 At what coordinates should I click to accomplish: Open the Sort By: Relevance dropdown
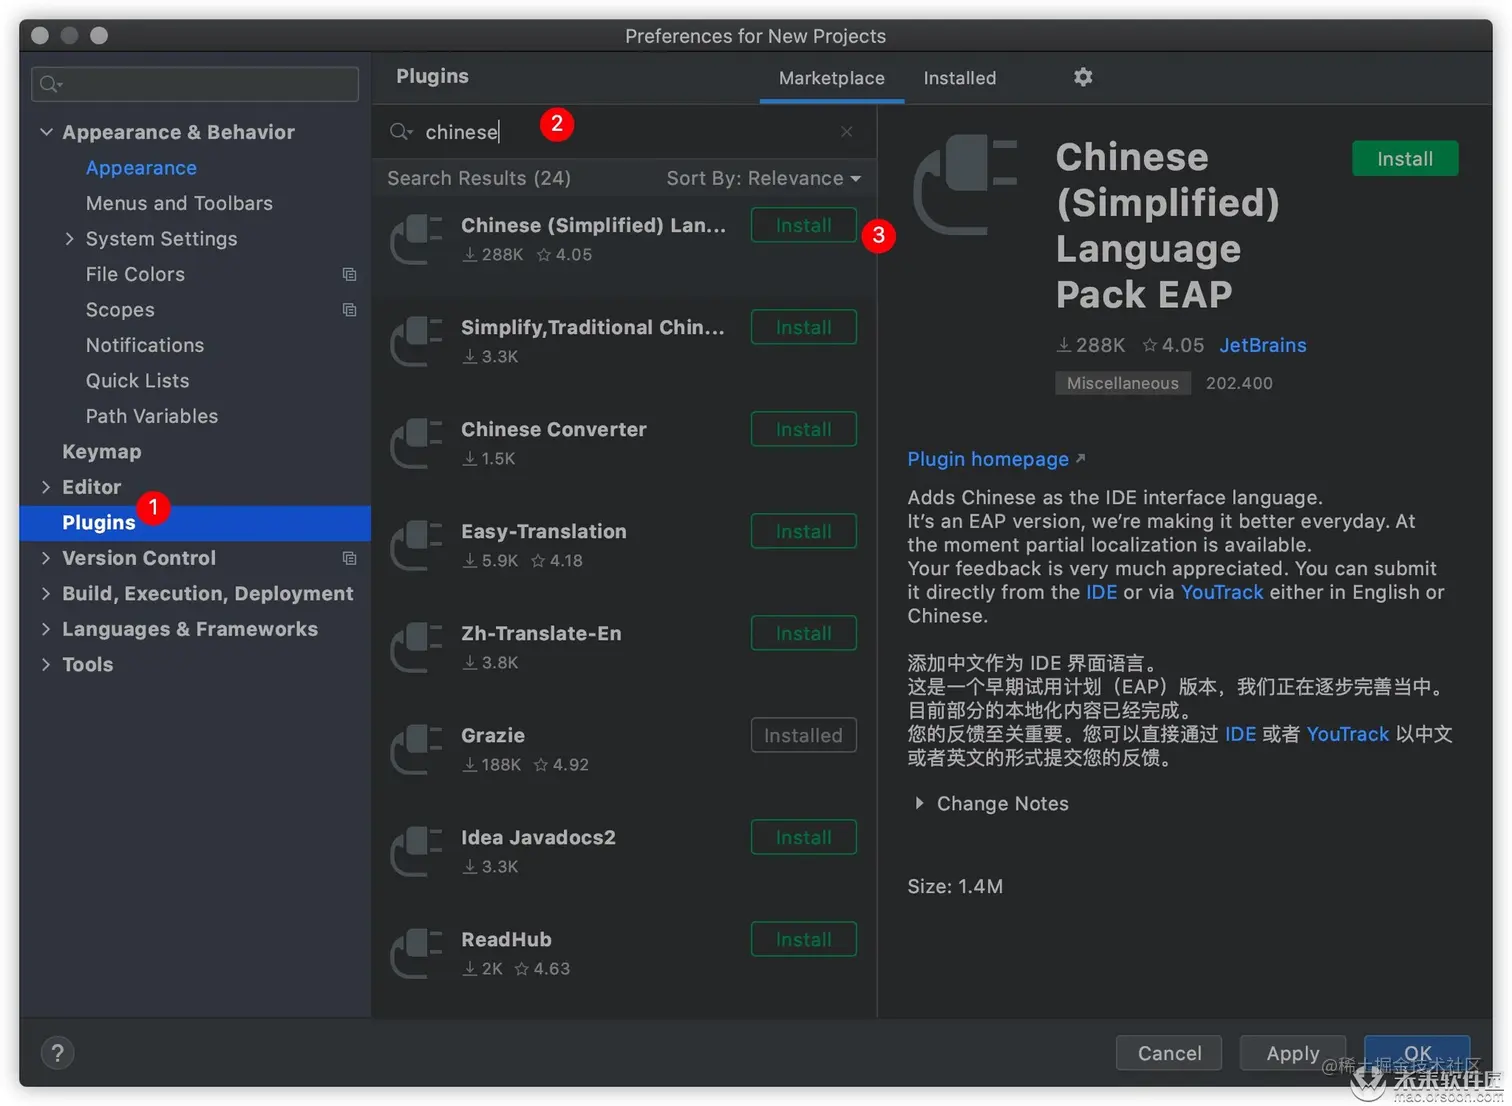pos(764,178)
